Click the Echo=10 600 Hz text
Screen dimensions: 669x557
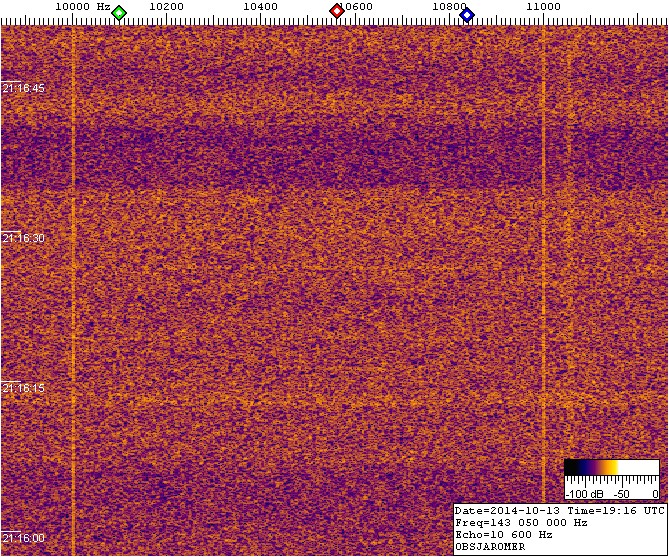[x=503, y=535]
